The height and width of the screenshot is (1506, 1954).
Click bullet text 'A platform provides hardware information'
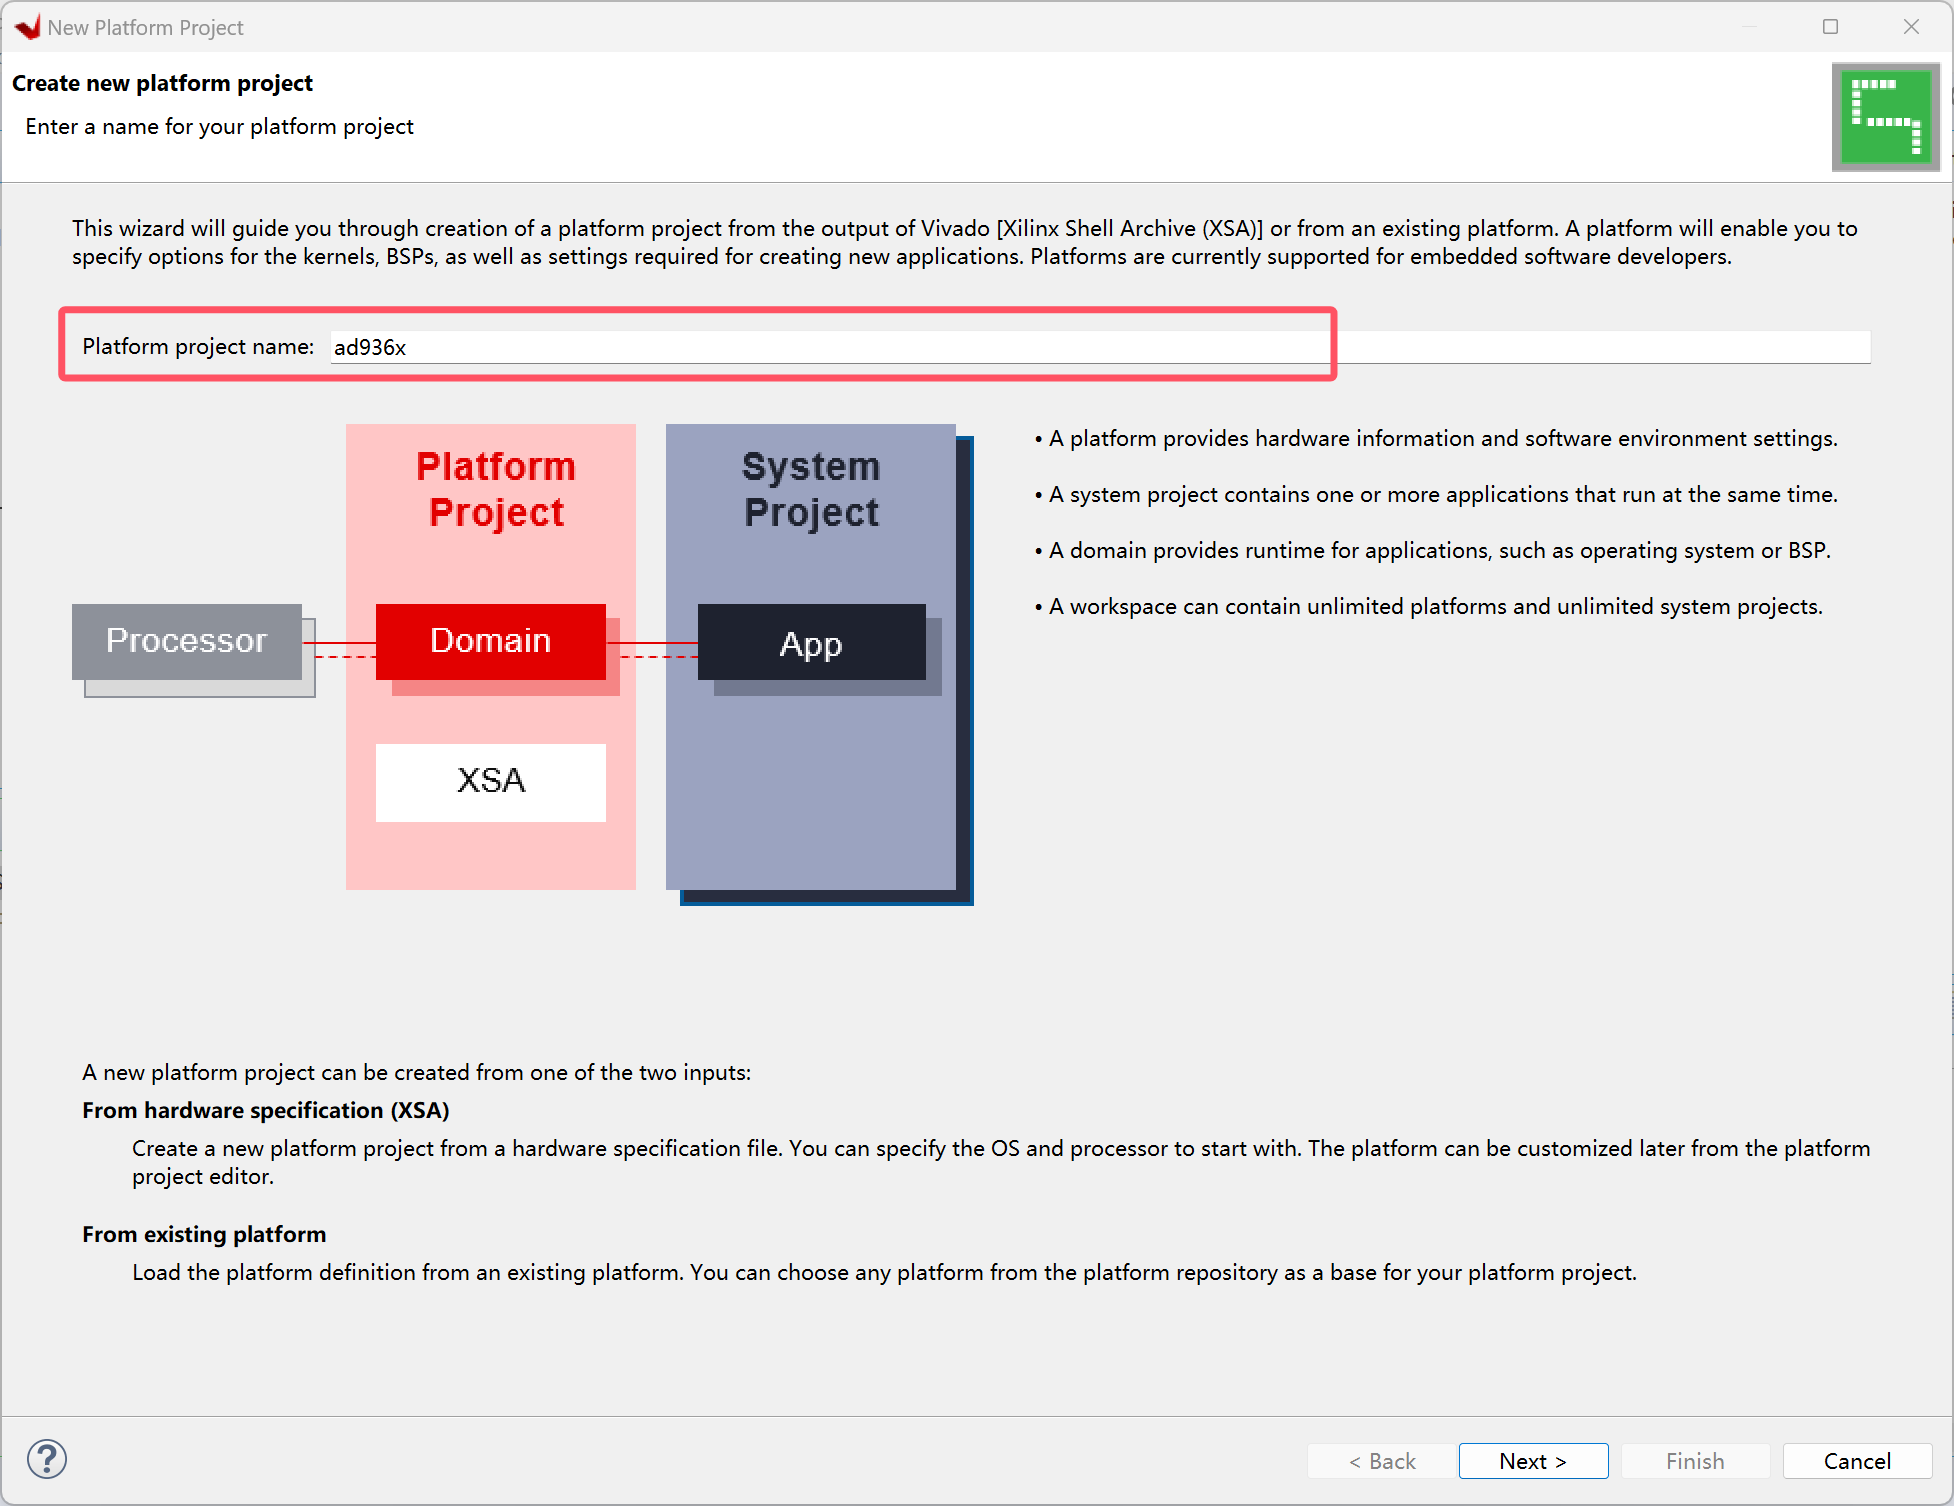click(1436, 439)
